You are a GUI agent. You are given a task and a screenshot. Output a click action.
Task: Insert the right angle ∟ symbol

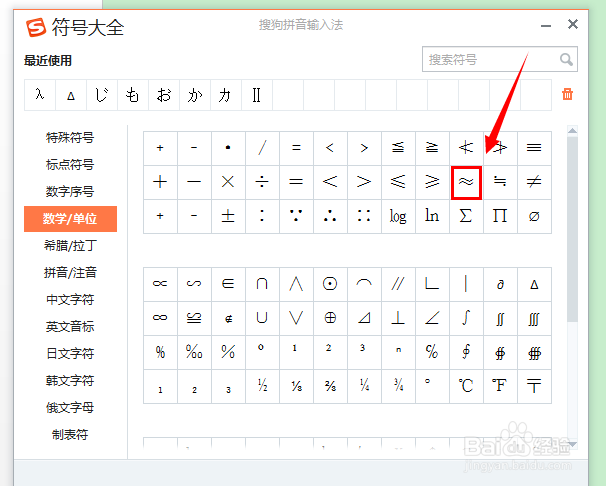click(432, 284)
